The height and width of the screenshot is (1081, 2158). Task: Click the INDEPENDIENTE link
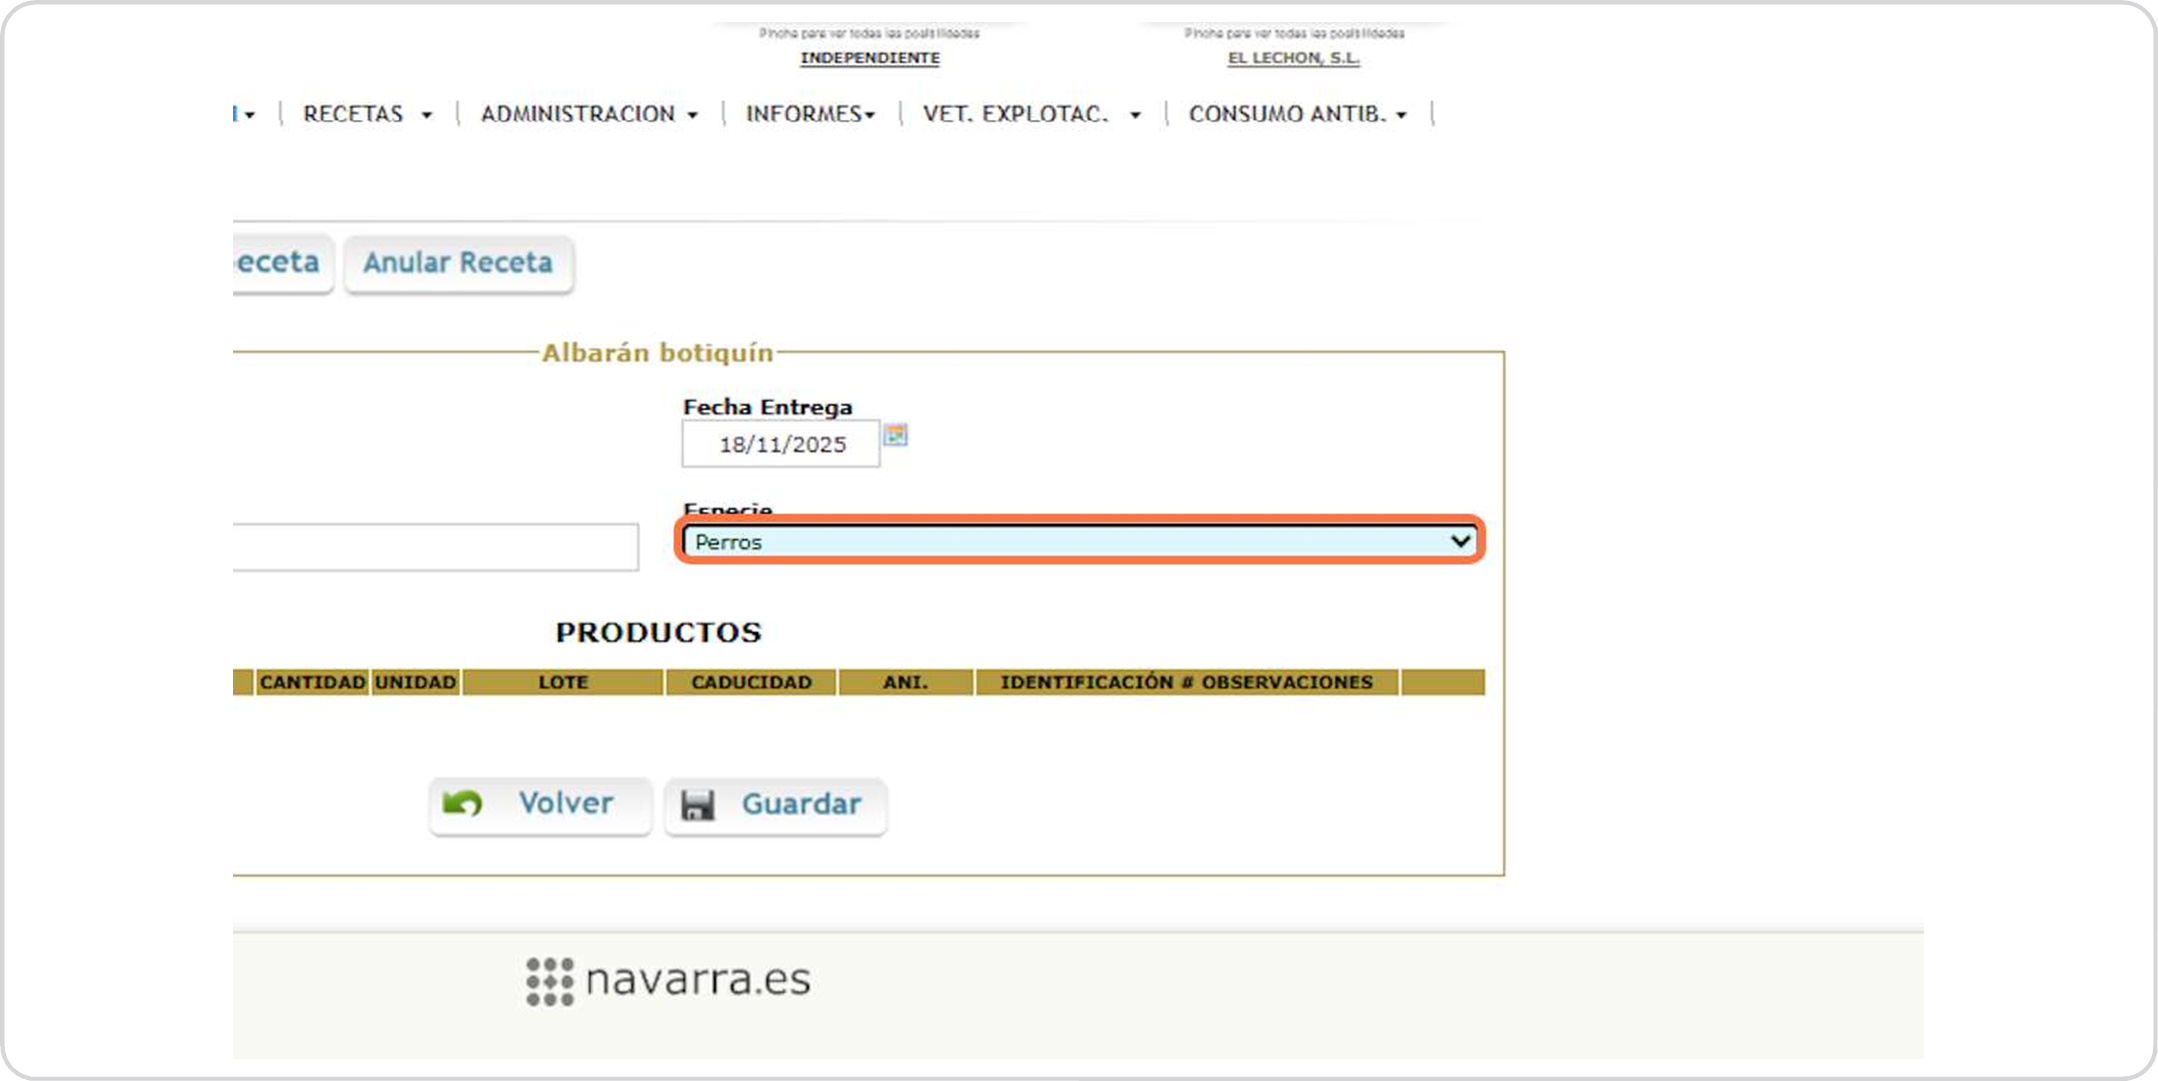[x=869, y=58]
